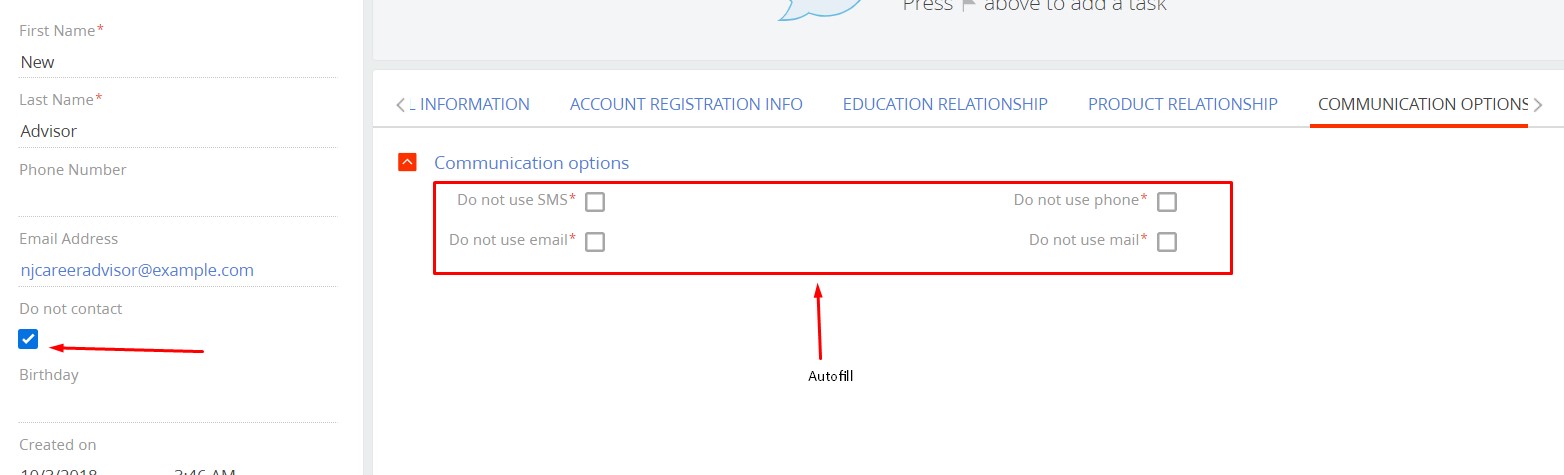The width and height of the screenshot is (1564, 475).
Task: Switch to Account Registration Info tab
Action: pyautogui.click(x=686, y=104)
